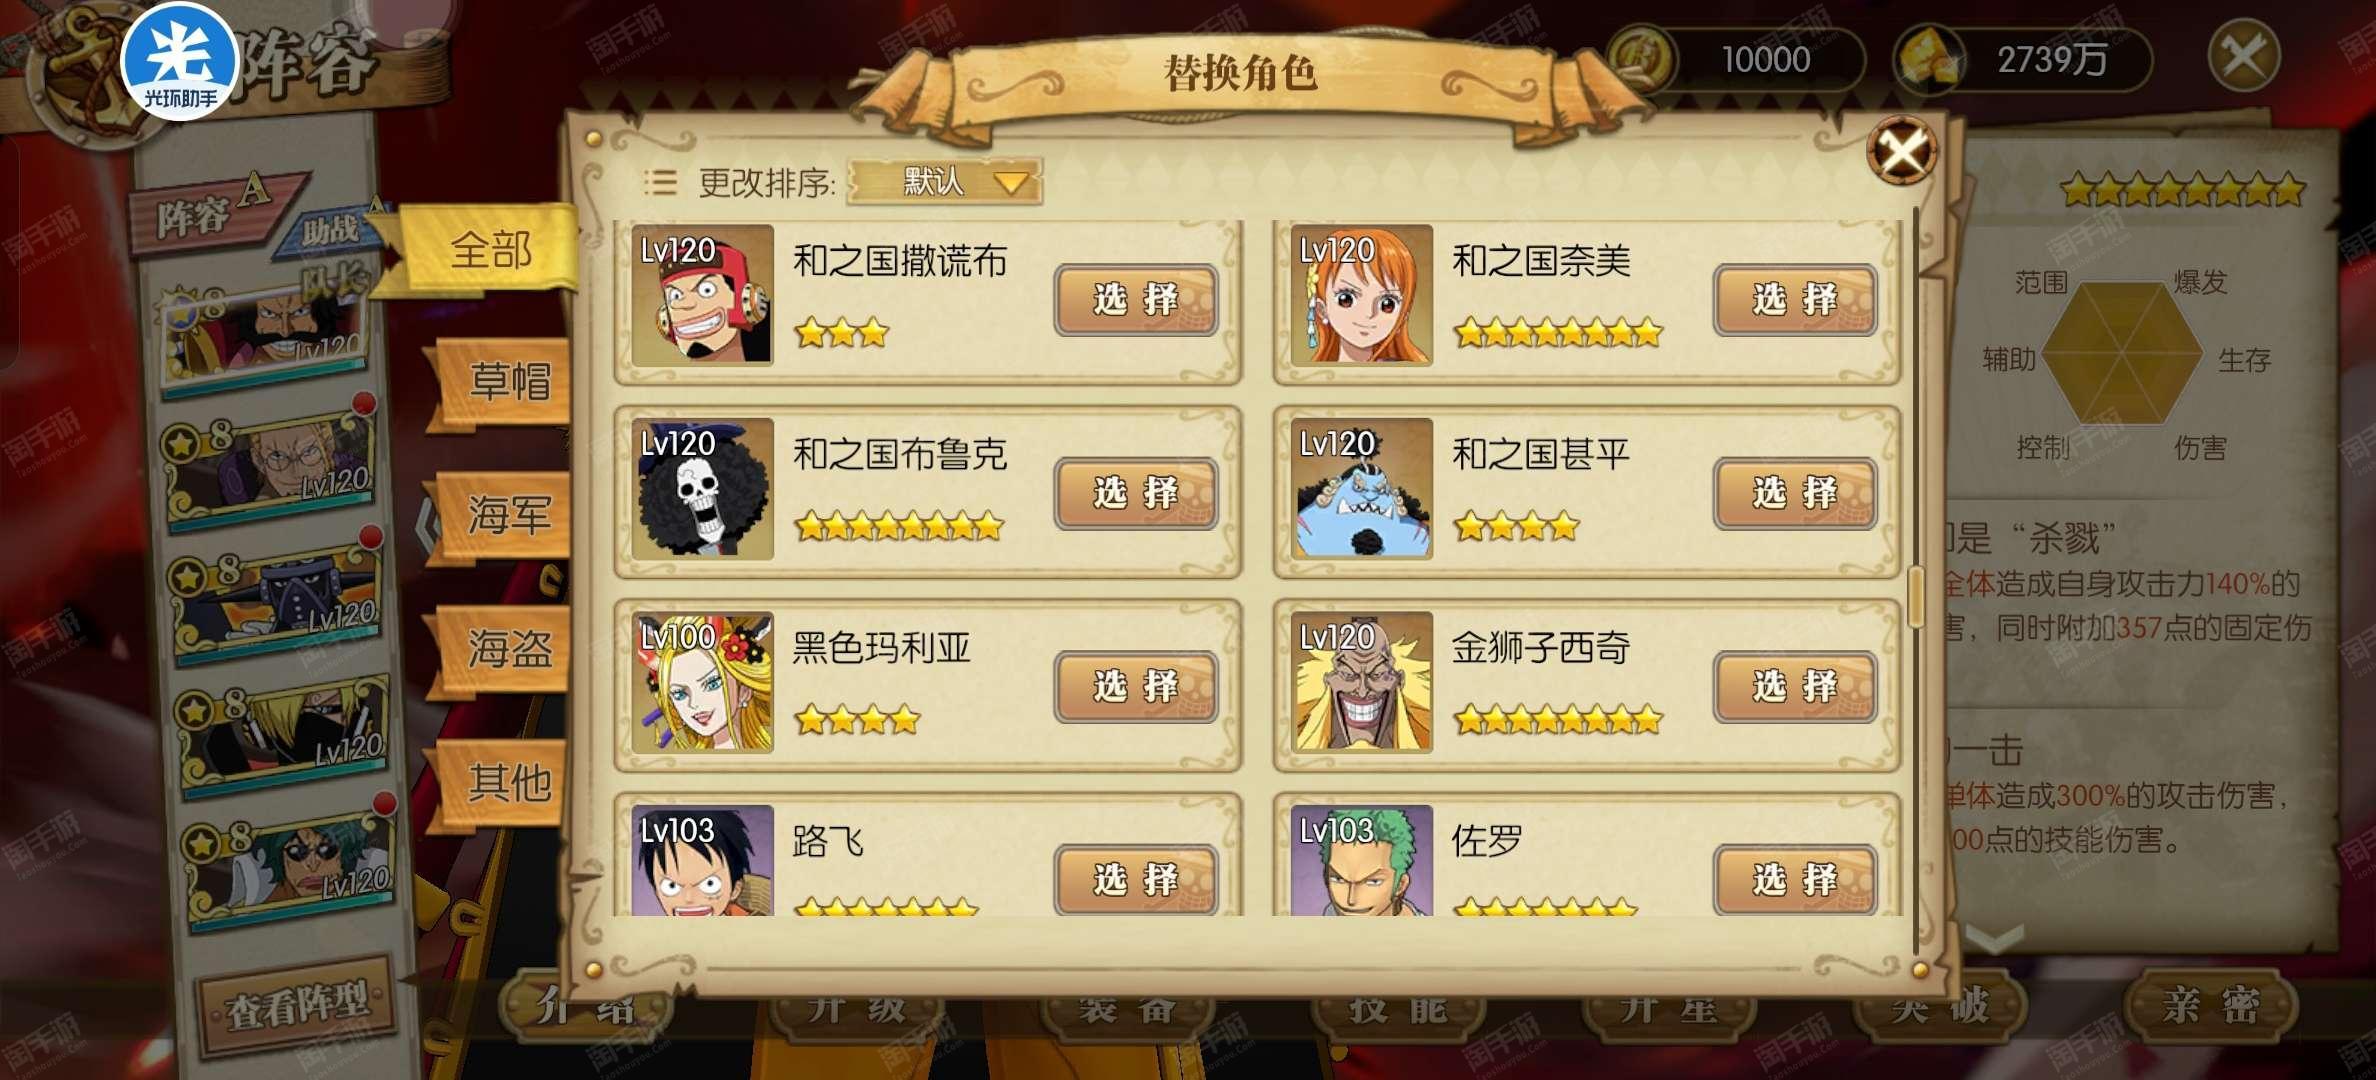2376x1080 pixels.
Task: Click the sort list icon beside 更改排序
Action: pos(660,182)
